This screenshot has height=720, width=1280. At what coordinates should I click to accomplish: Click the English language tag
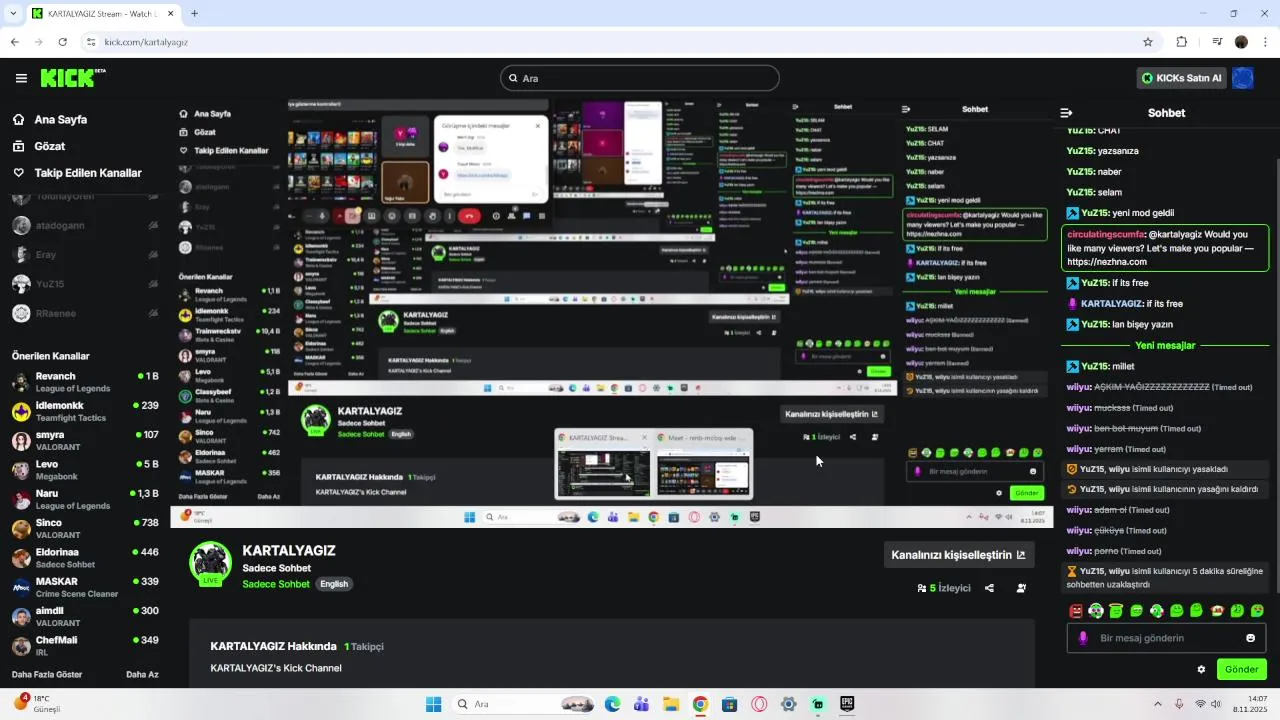(334, 584)
